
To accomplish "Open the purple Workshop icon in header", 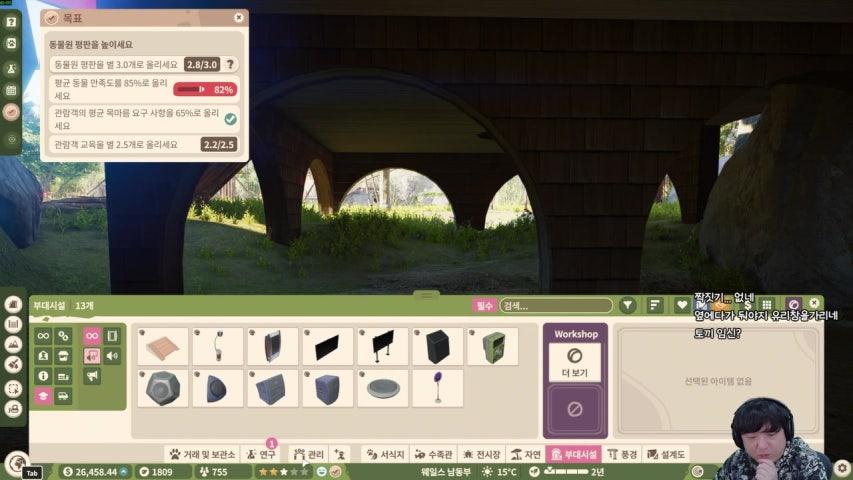I will click(x=793, y=305).
